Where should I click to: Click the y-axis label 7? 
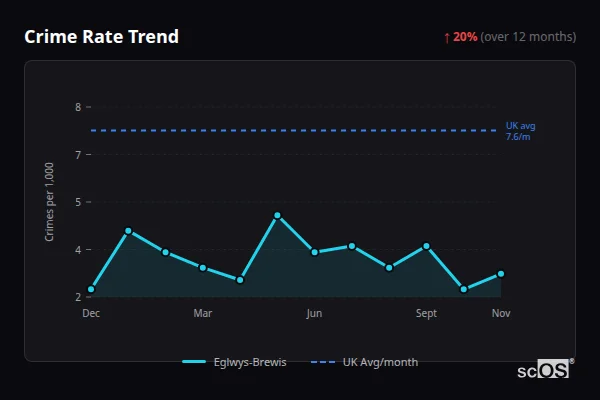[x=78, y=155]
